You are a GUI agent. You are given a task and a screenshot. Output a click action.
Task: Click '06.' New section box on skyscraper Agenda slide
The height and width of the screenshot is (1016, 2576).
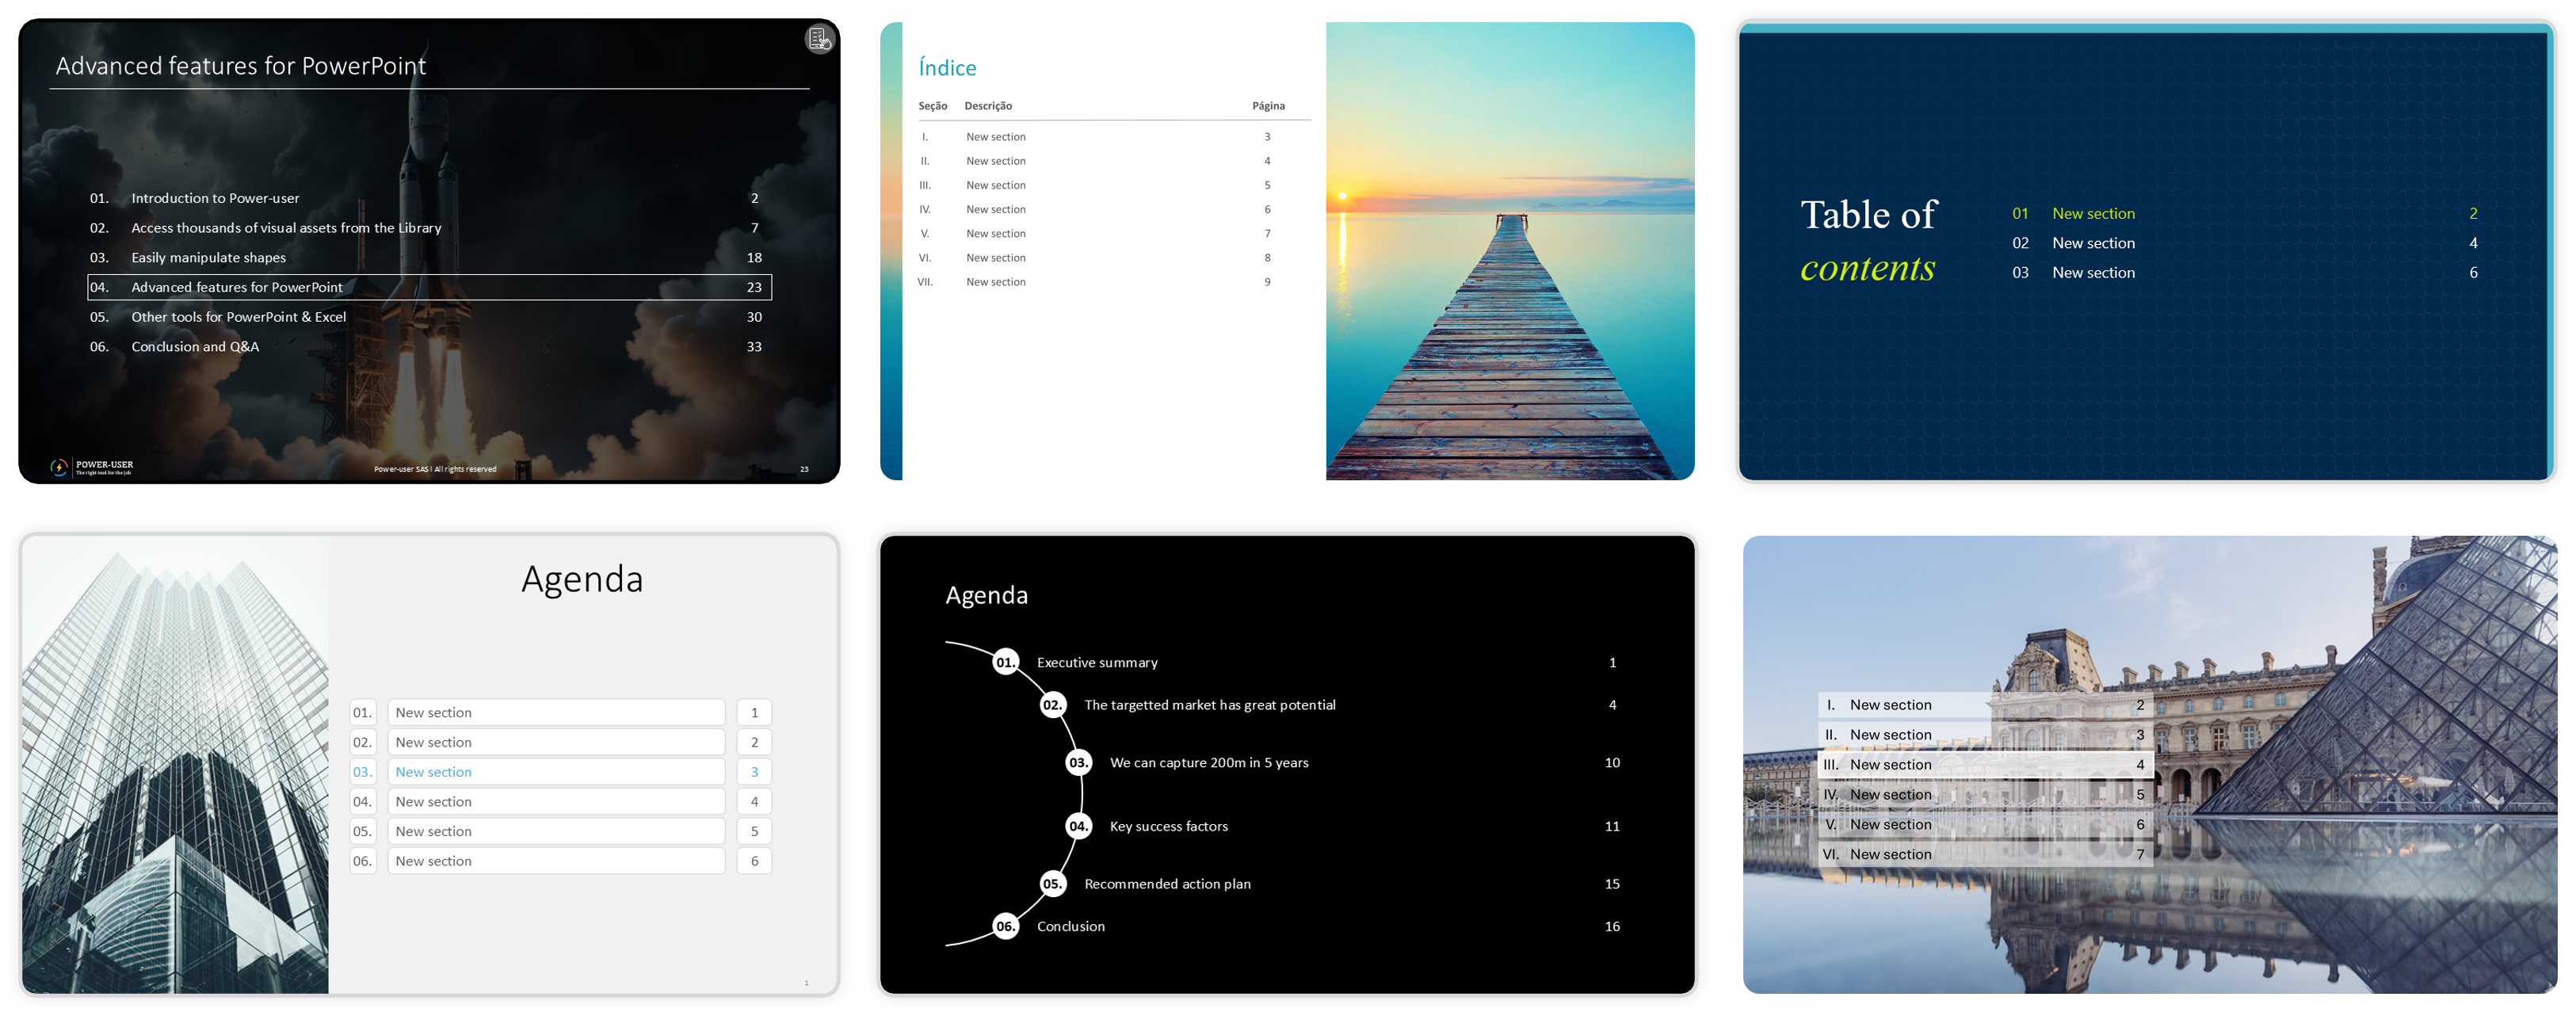(556, 861)
